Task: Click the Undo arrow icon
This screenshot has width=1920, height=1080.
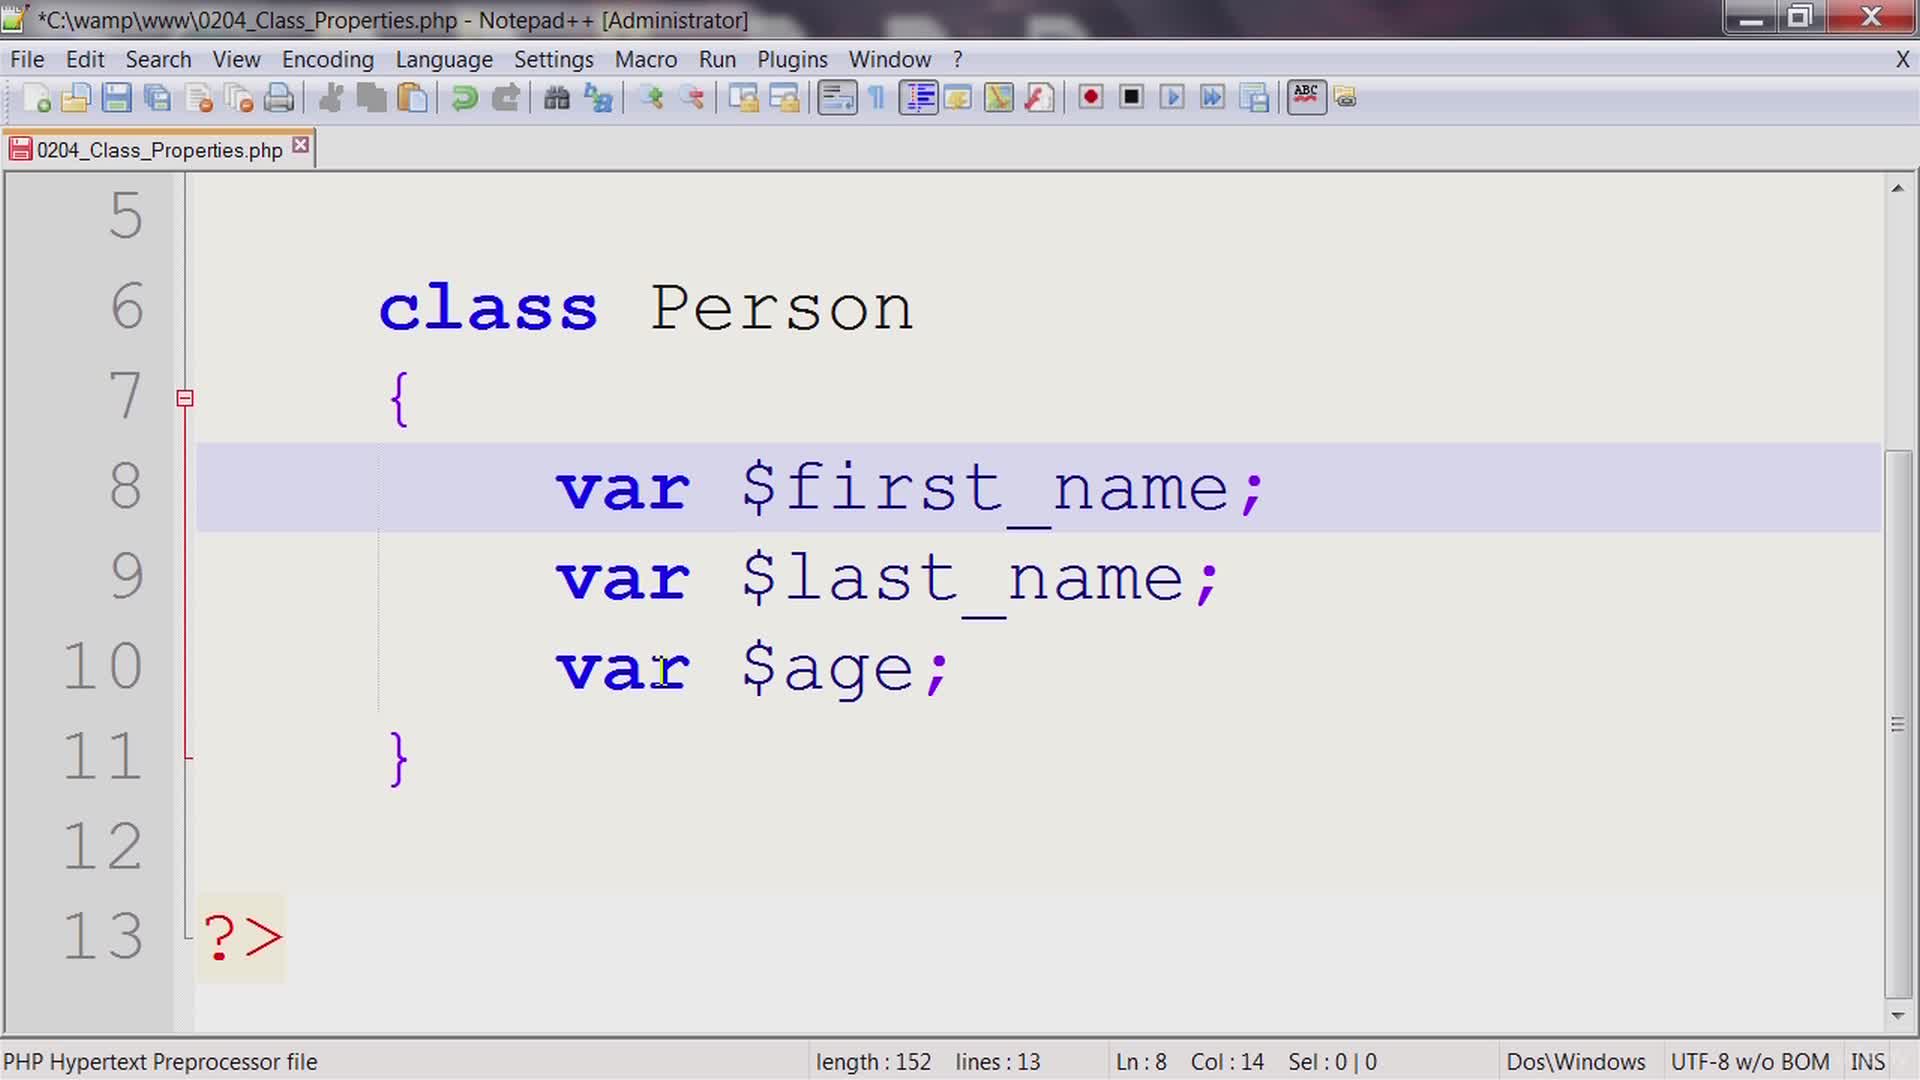Action: click(464, 97)
